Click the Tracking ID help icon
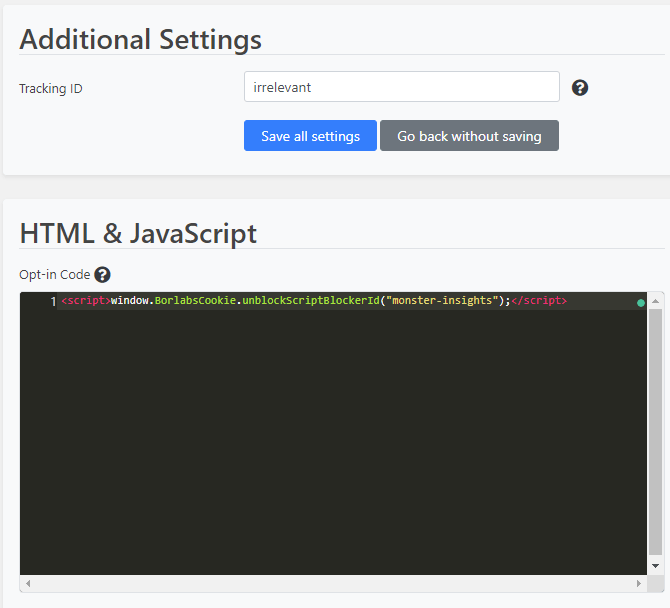This screenshot has height=608, width=670. [580, 88]
